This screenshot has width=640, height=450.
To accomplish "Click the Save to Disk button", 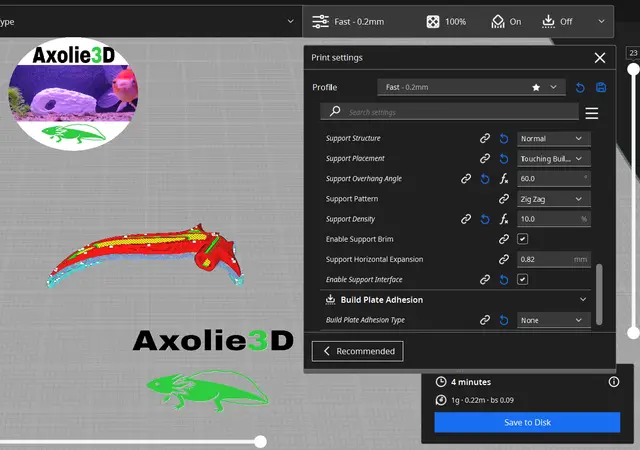I will coord(527,422).
